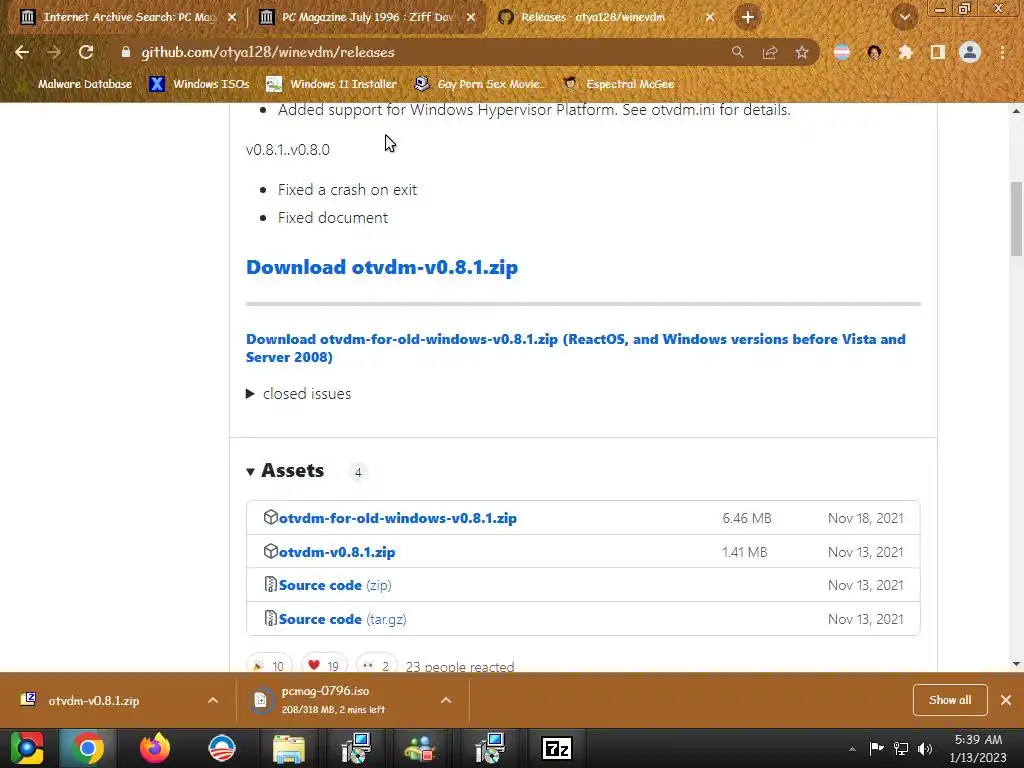This screenshot has height=768, width=1024.
Task: Open the Extensions puzzle icon
Action: click(906, 52)
